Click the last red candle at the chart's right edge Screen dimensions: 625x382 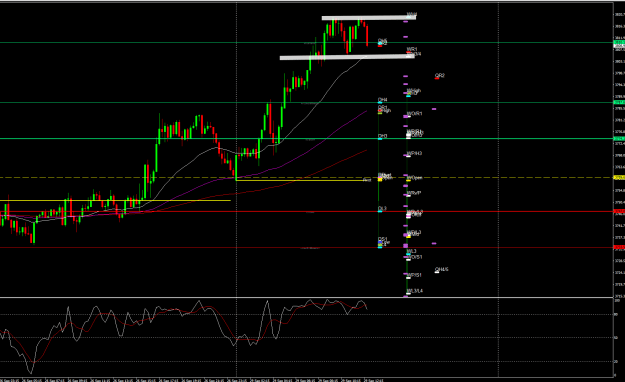tap(367, 36)
